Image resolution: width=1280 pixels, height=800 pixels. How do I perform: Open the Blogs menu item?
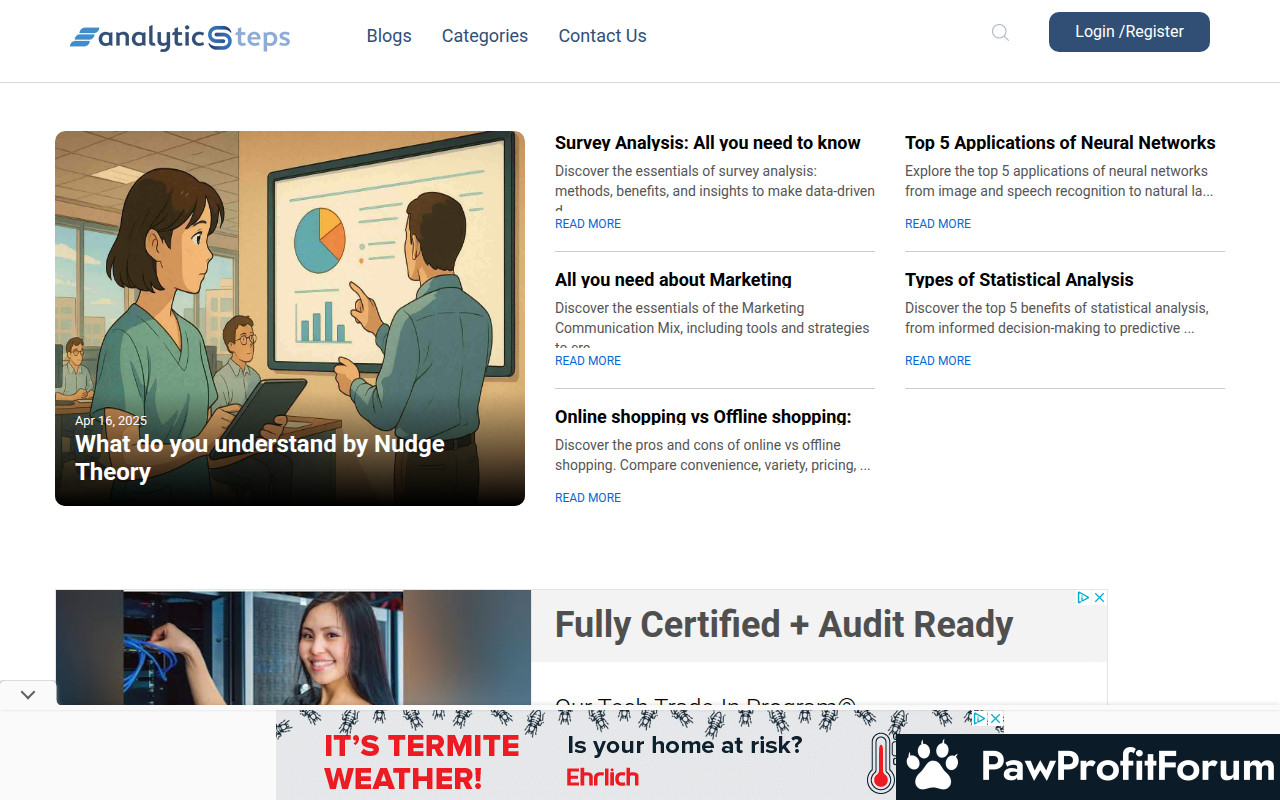pos(389,36)
